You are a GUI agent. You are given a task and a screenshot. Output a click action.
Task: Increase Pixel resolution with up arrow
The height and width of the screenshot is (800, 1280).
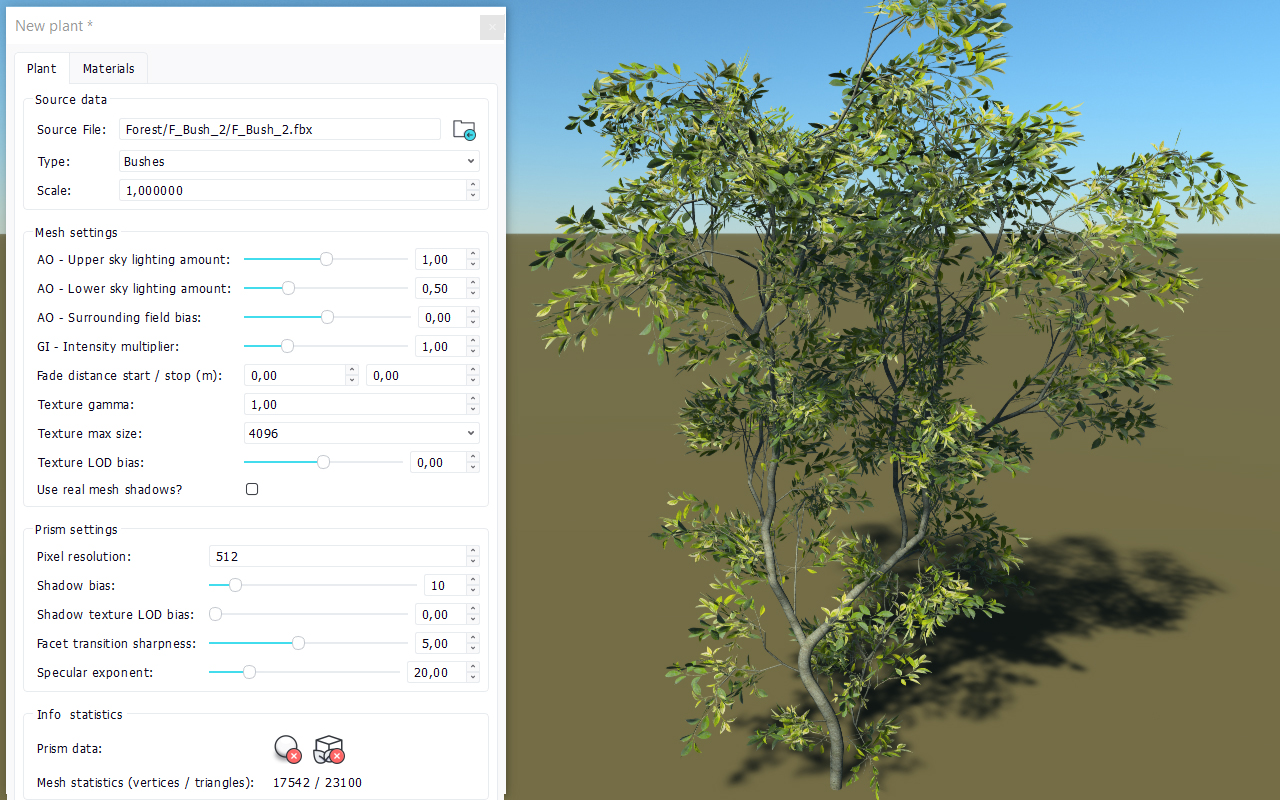click(x=473, y=551)
